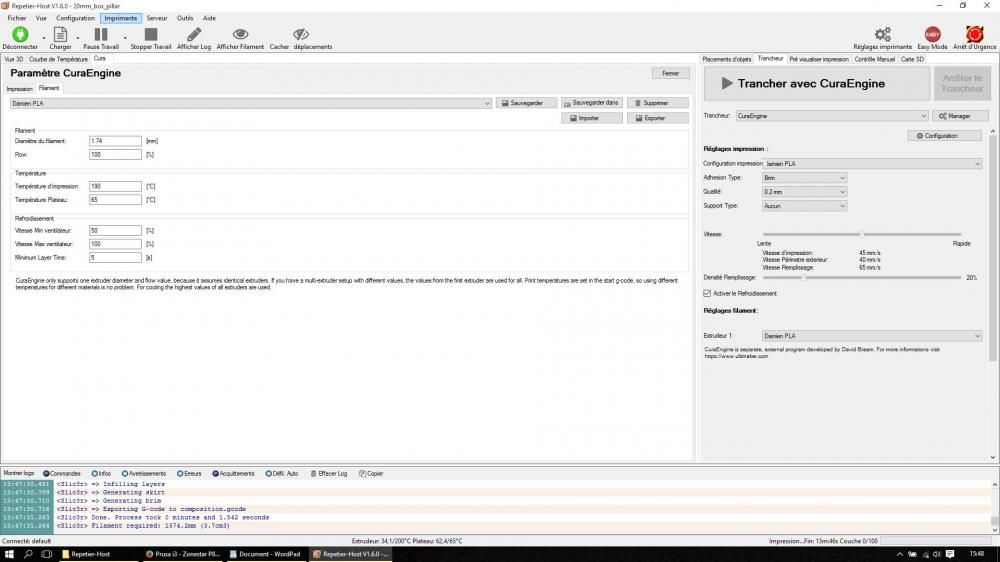Open Windows Start menu
Screen dimensions: 1000x562
point(9,554)
